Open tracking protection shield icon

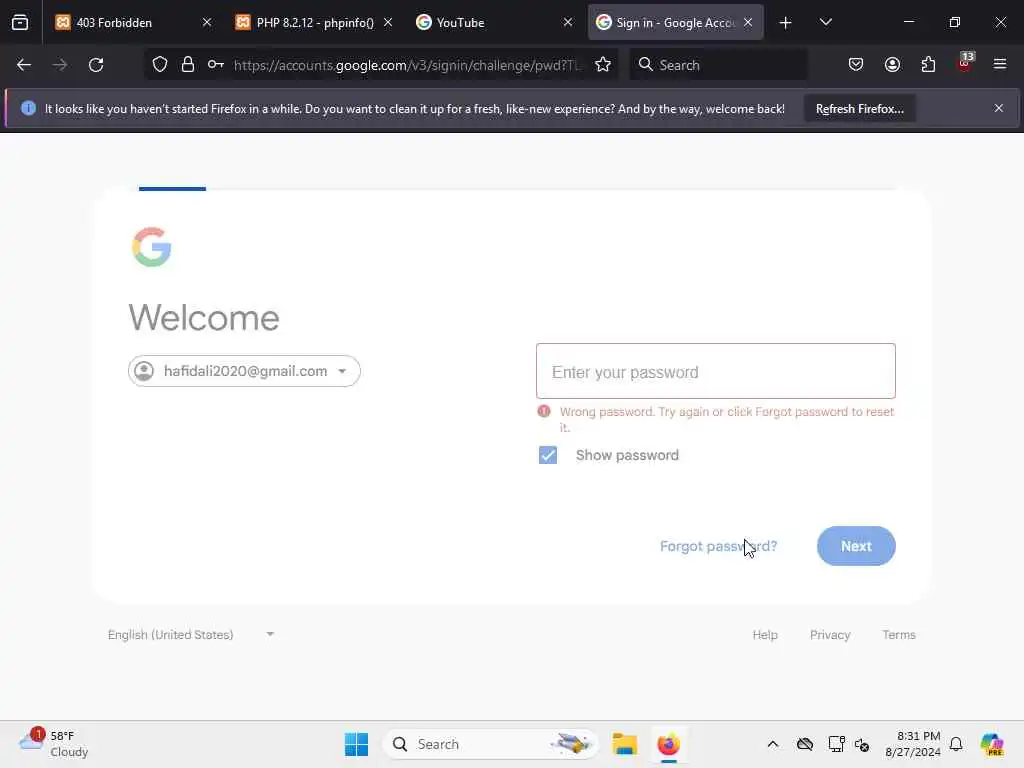[160, 65]
